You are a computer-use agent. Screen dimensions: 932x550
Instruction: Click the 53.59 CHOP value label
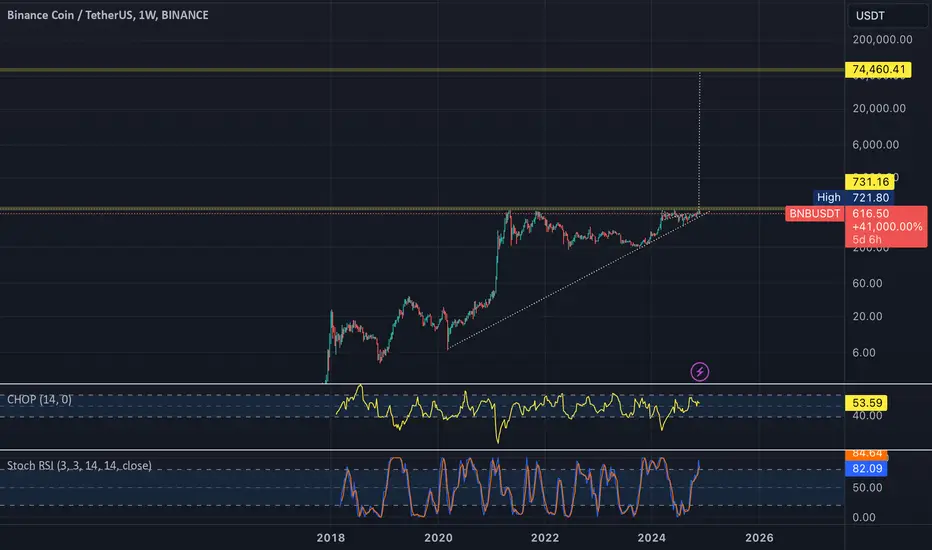[867, 403]
